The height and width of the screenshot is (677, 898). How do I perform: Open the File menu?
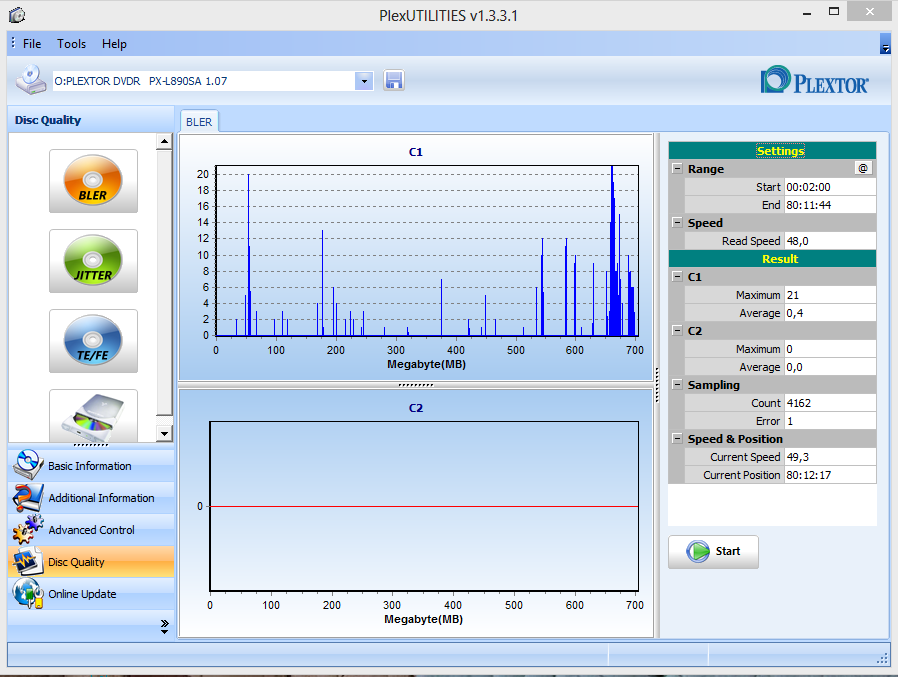(32, 44)
